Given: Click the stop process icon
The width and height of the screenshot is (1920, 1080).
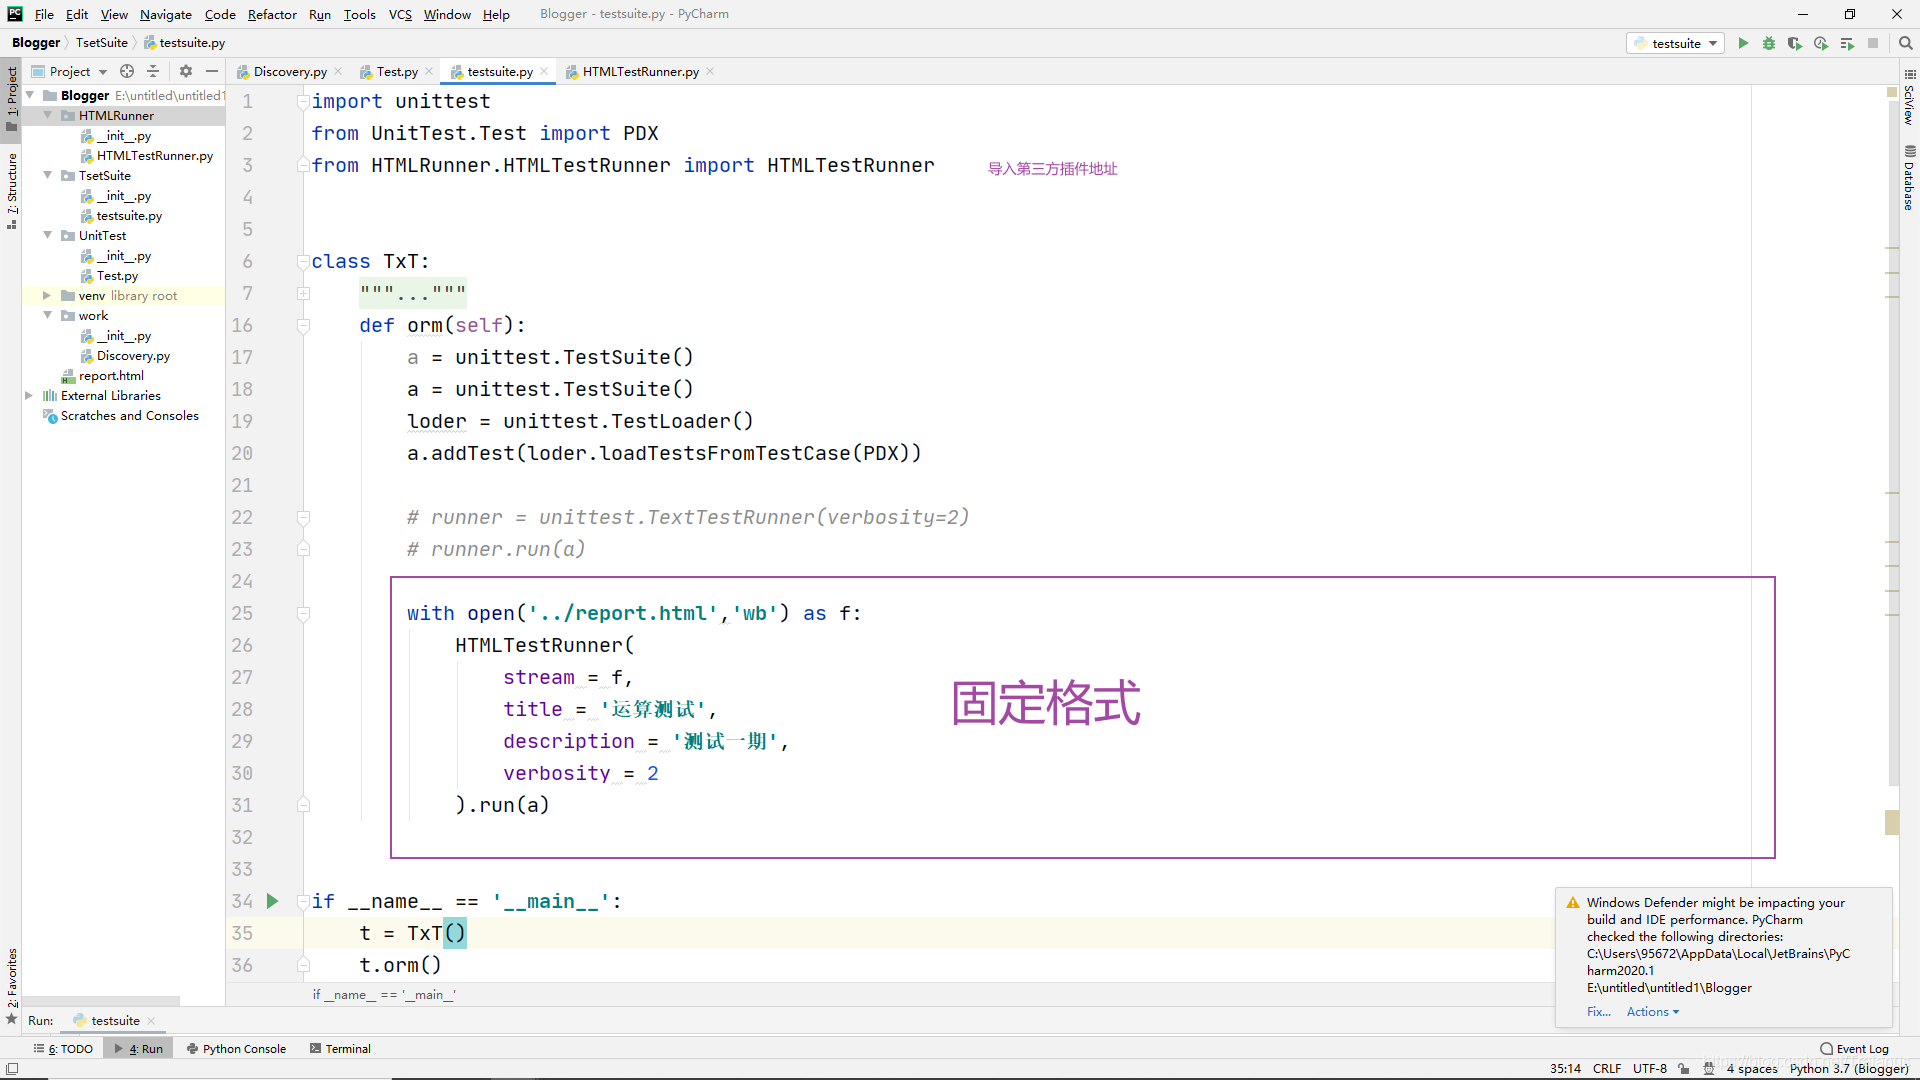Looking at the screenshot, I should (1873, 43).
